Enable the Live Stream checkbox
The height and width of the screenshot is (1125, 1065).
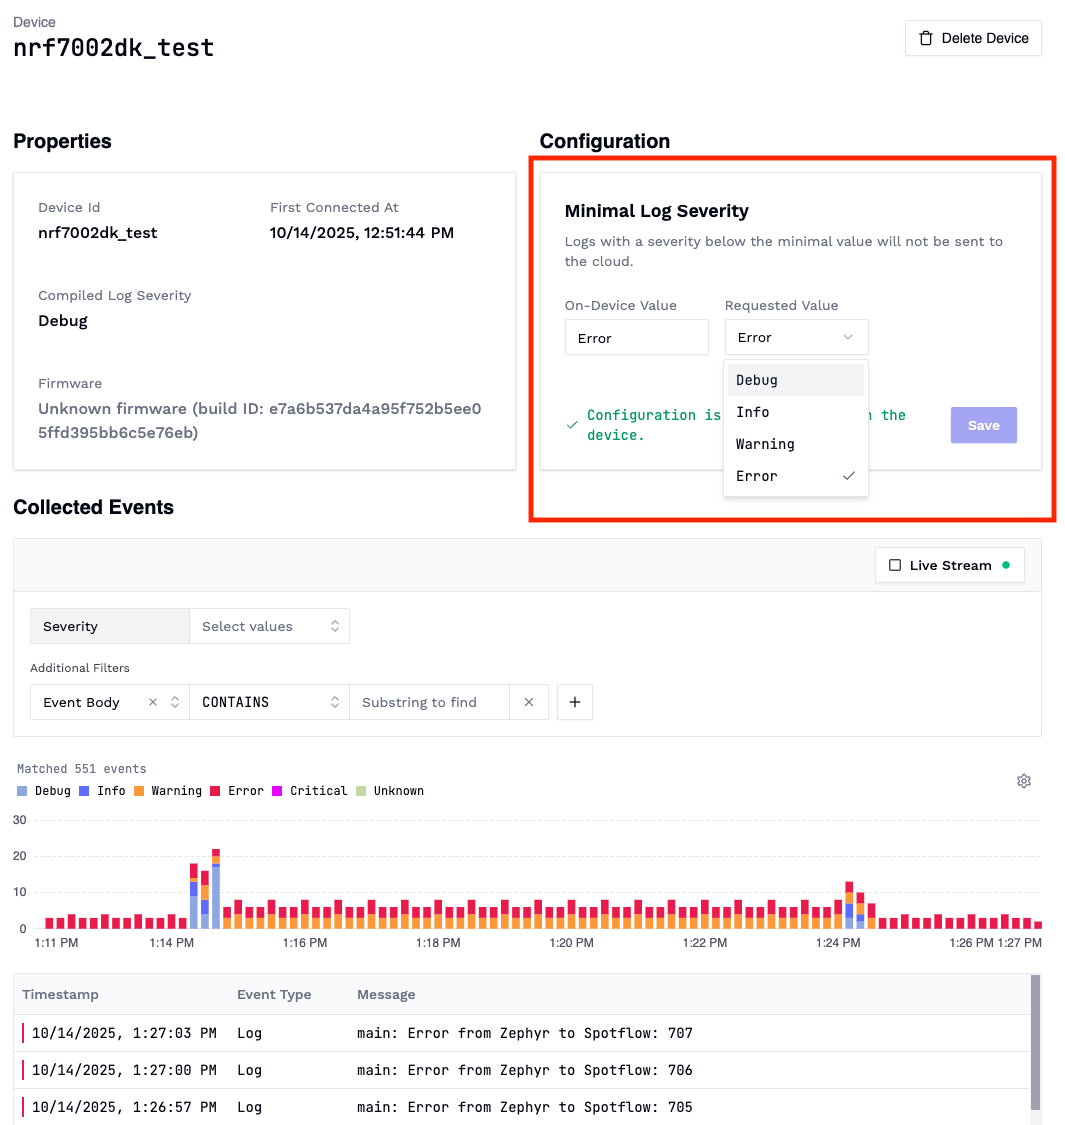tap(895, 565)
